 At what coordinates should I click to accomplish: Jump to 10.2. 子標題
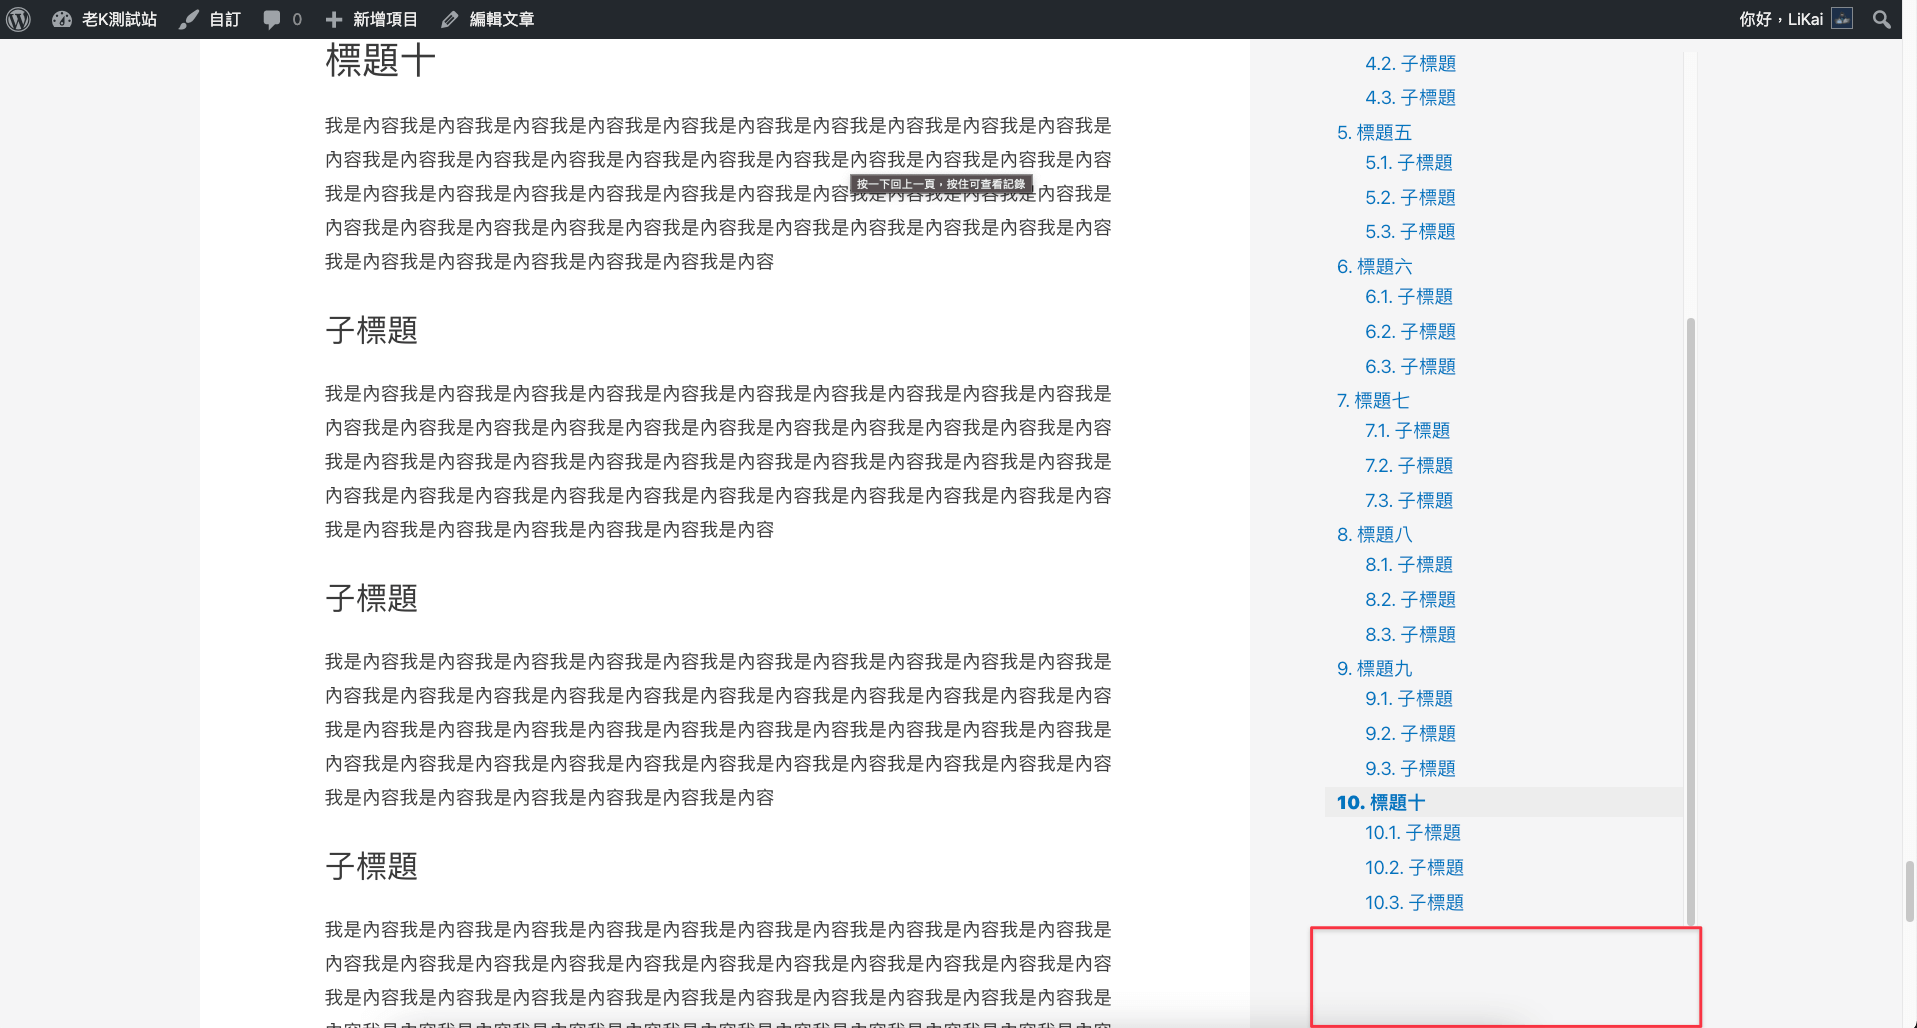coord(1414,867)
